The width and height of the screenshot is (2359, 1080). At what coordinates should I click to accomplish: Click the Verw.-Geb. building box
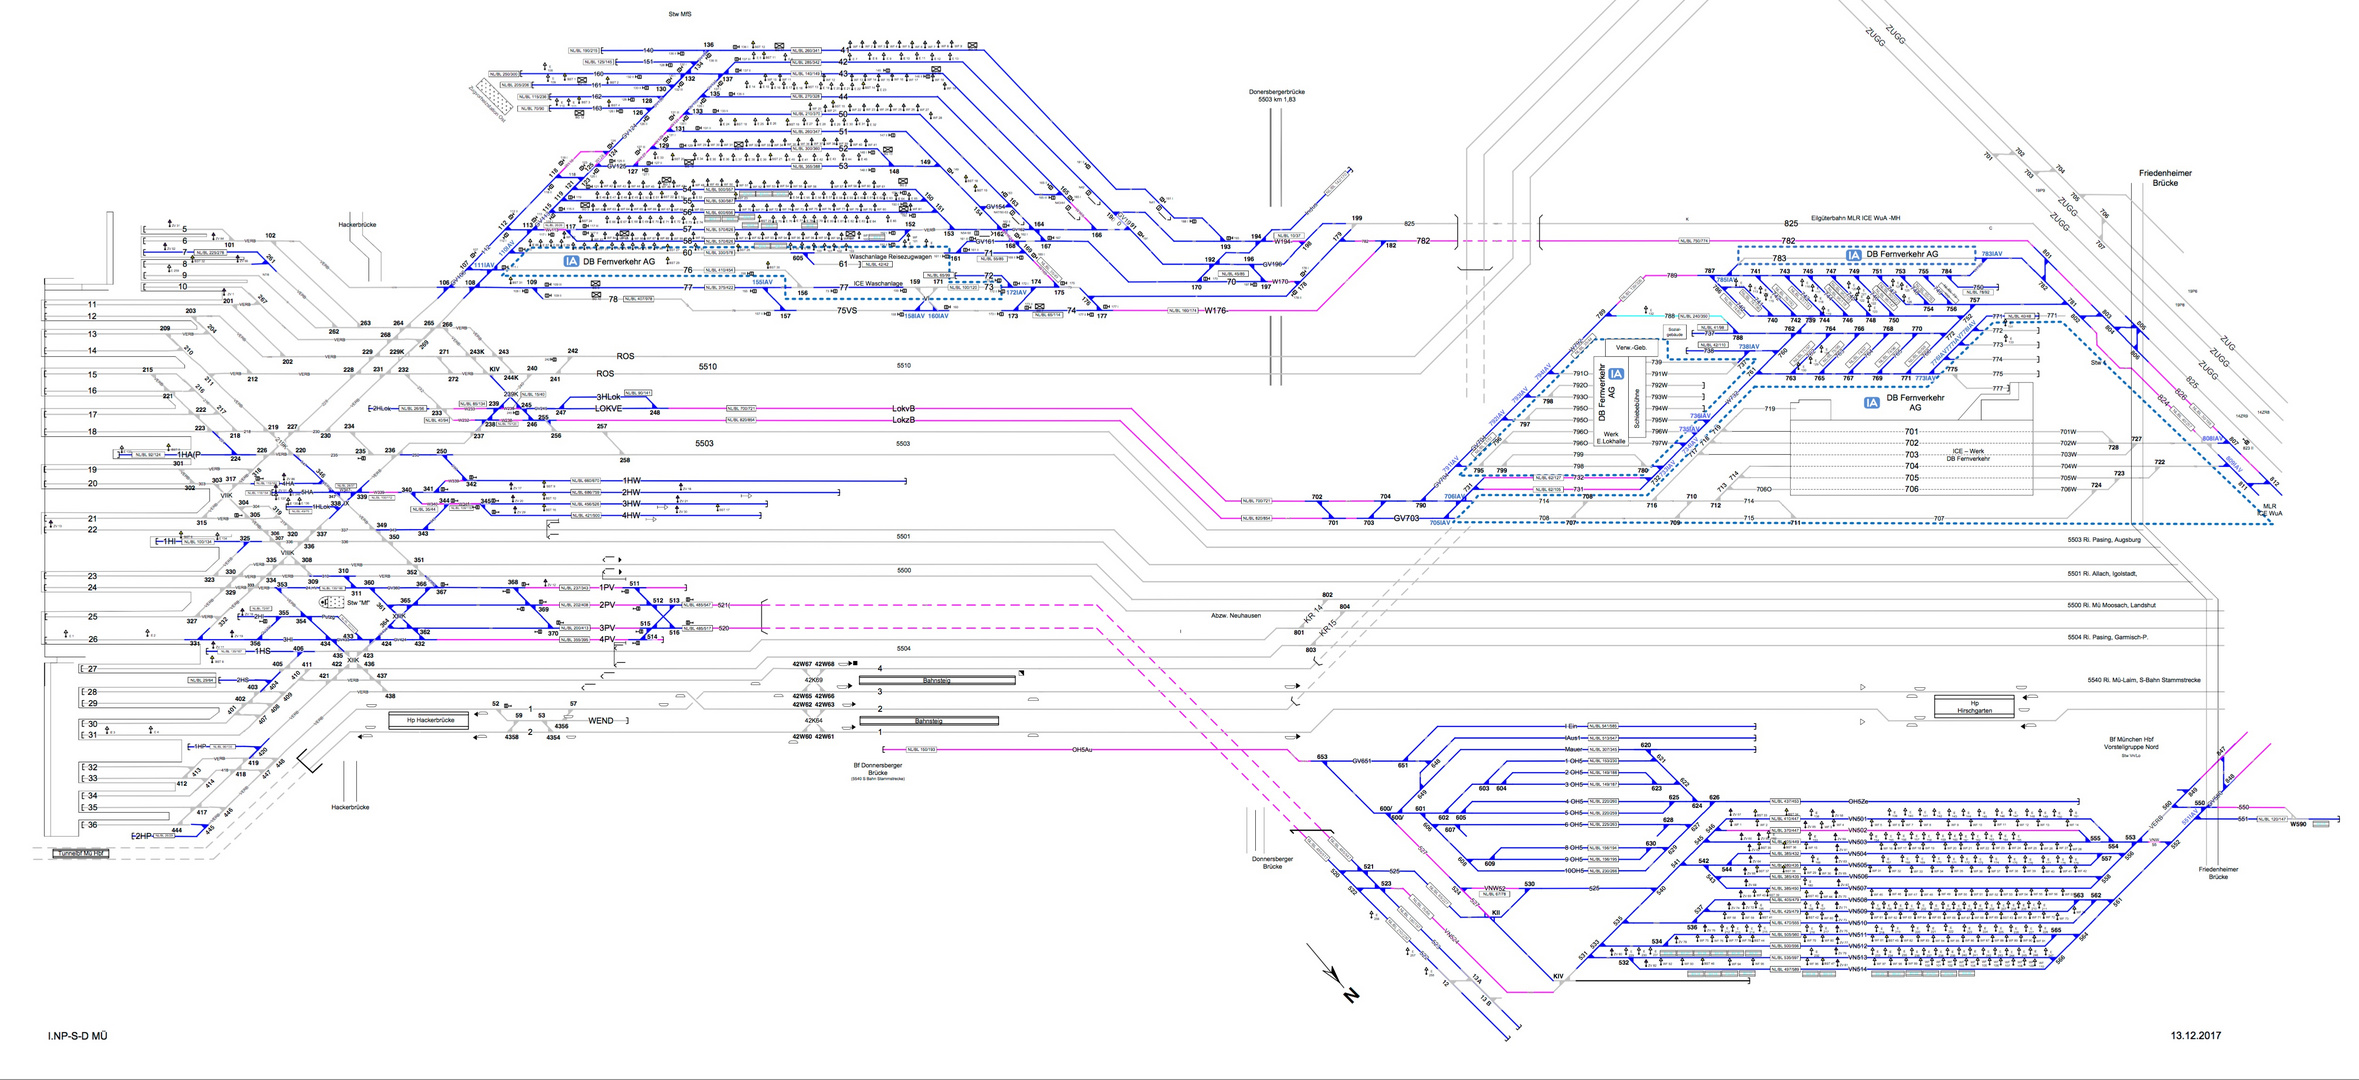(x=1630, y=347)
